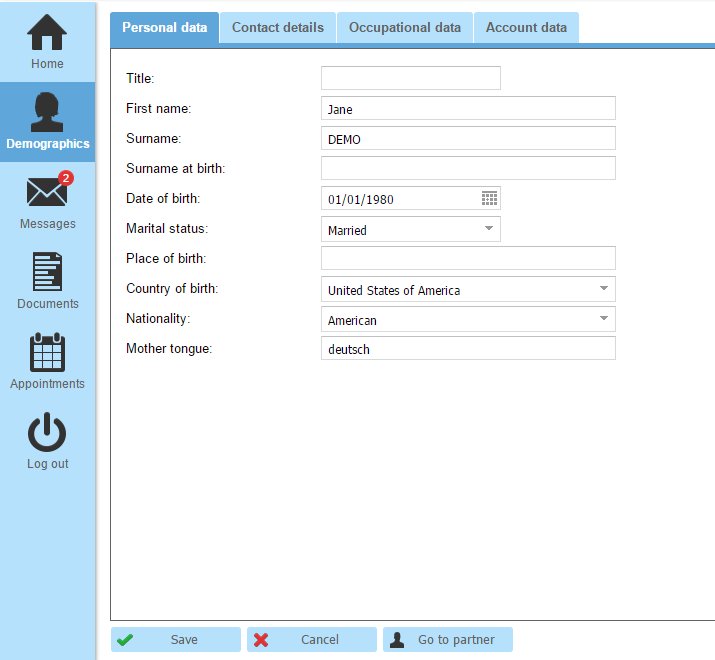
Task: Click the red X on Cancel
Action: point(261,640)
